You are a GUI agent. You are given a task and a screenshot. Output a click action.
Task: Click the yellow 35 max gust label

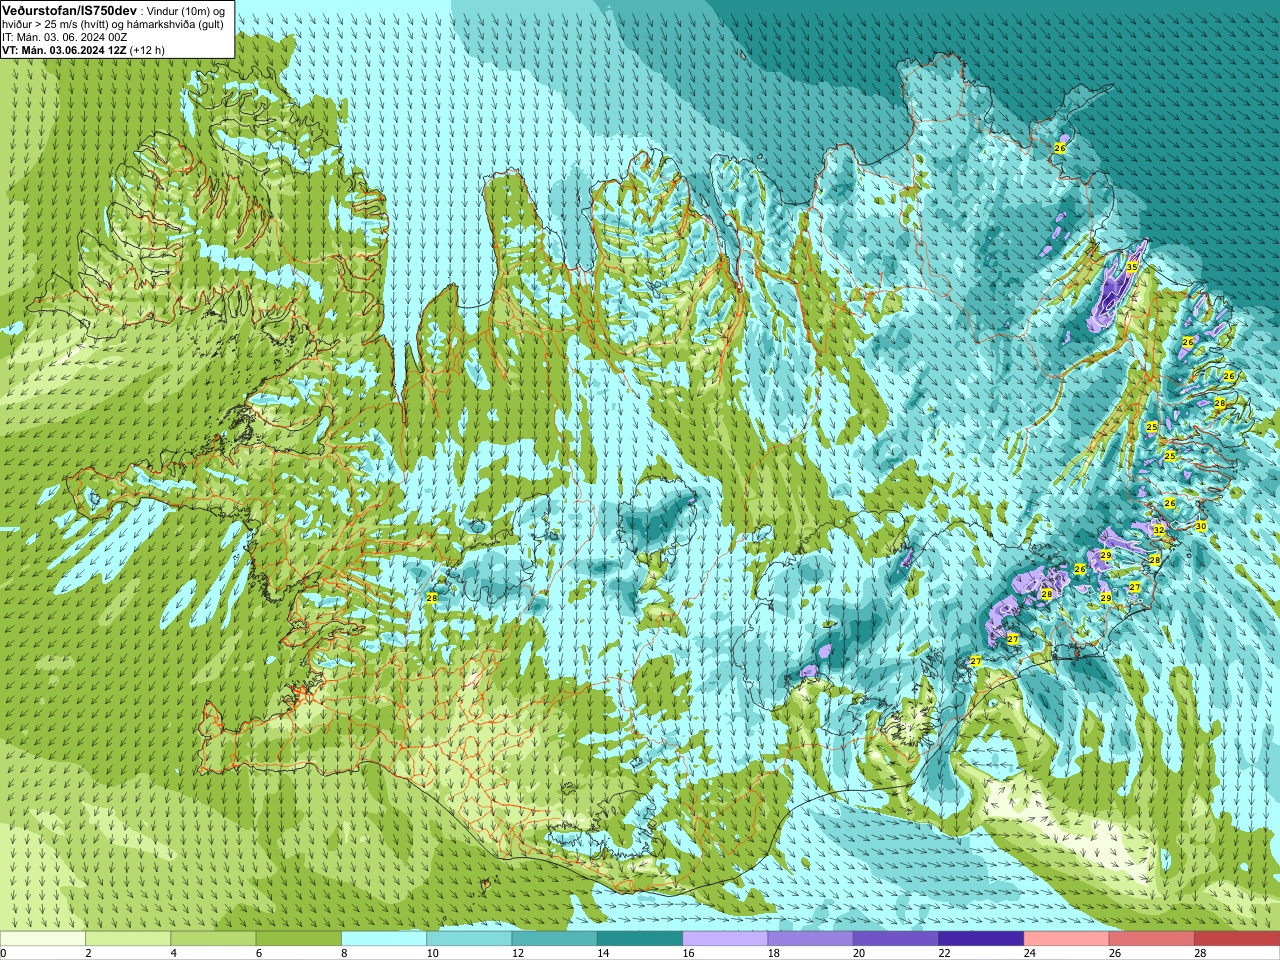(x=1131, y=267)
